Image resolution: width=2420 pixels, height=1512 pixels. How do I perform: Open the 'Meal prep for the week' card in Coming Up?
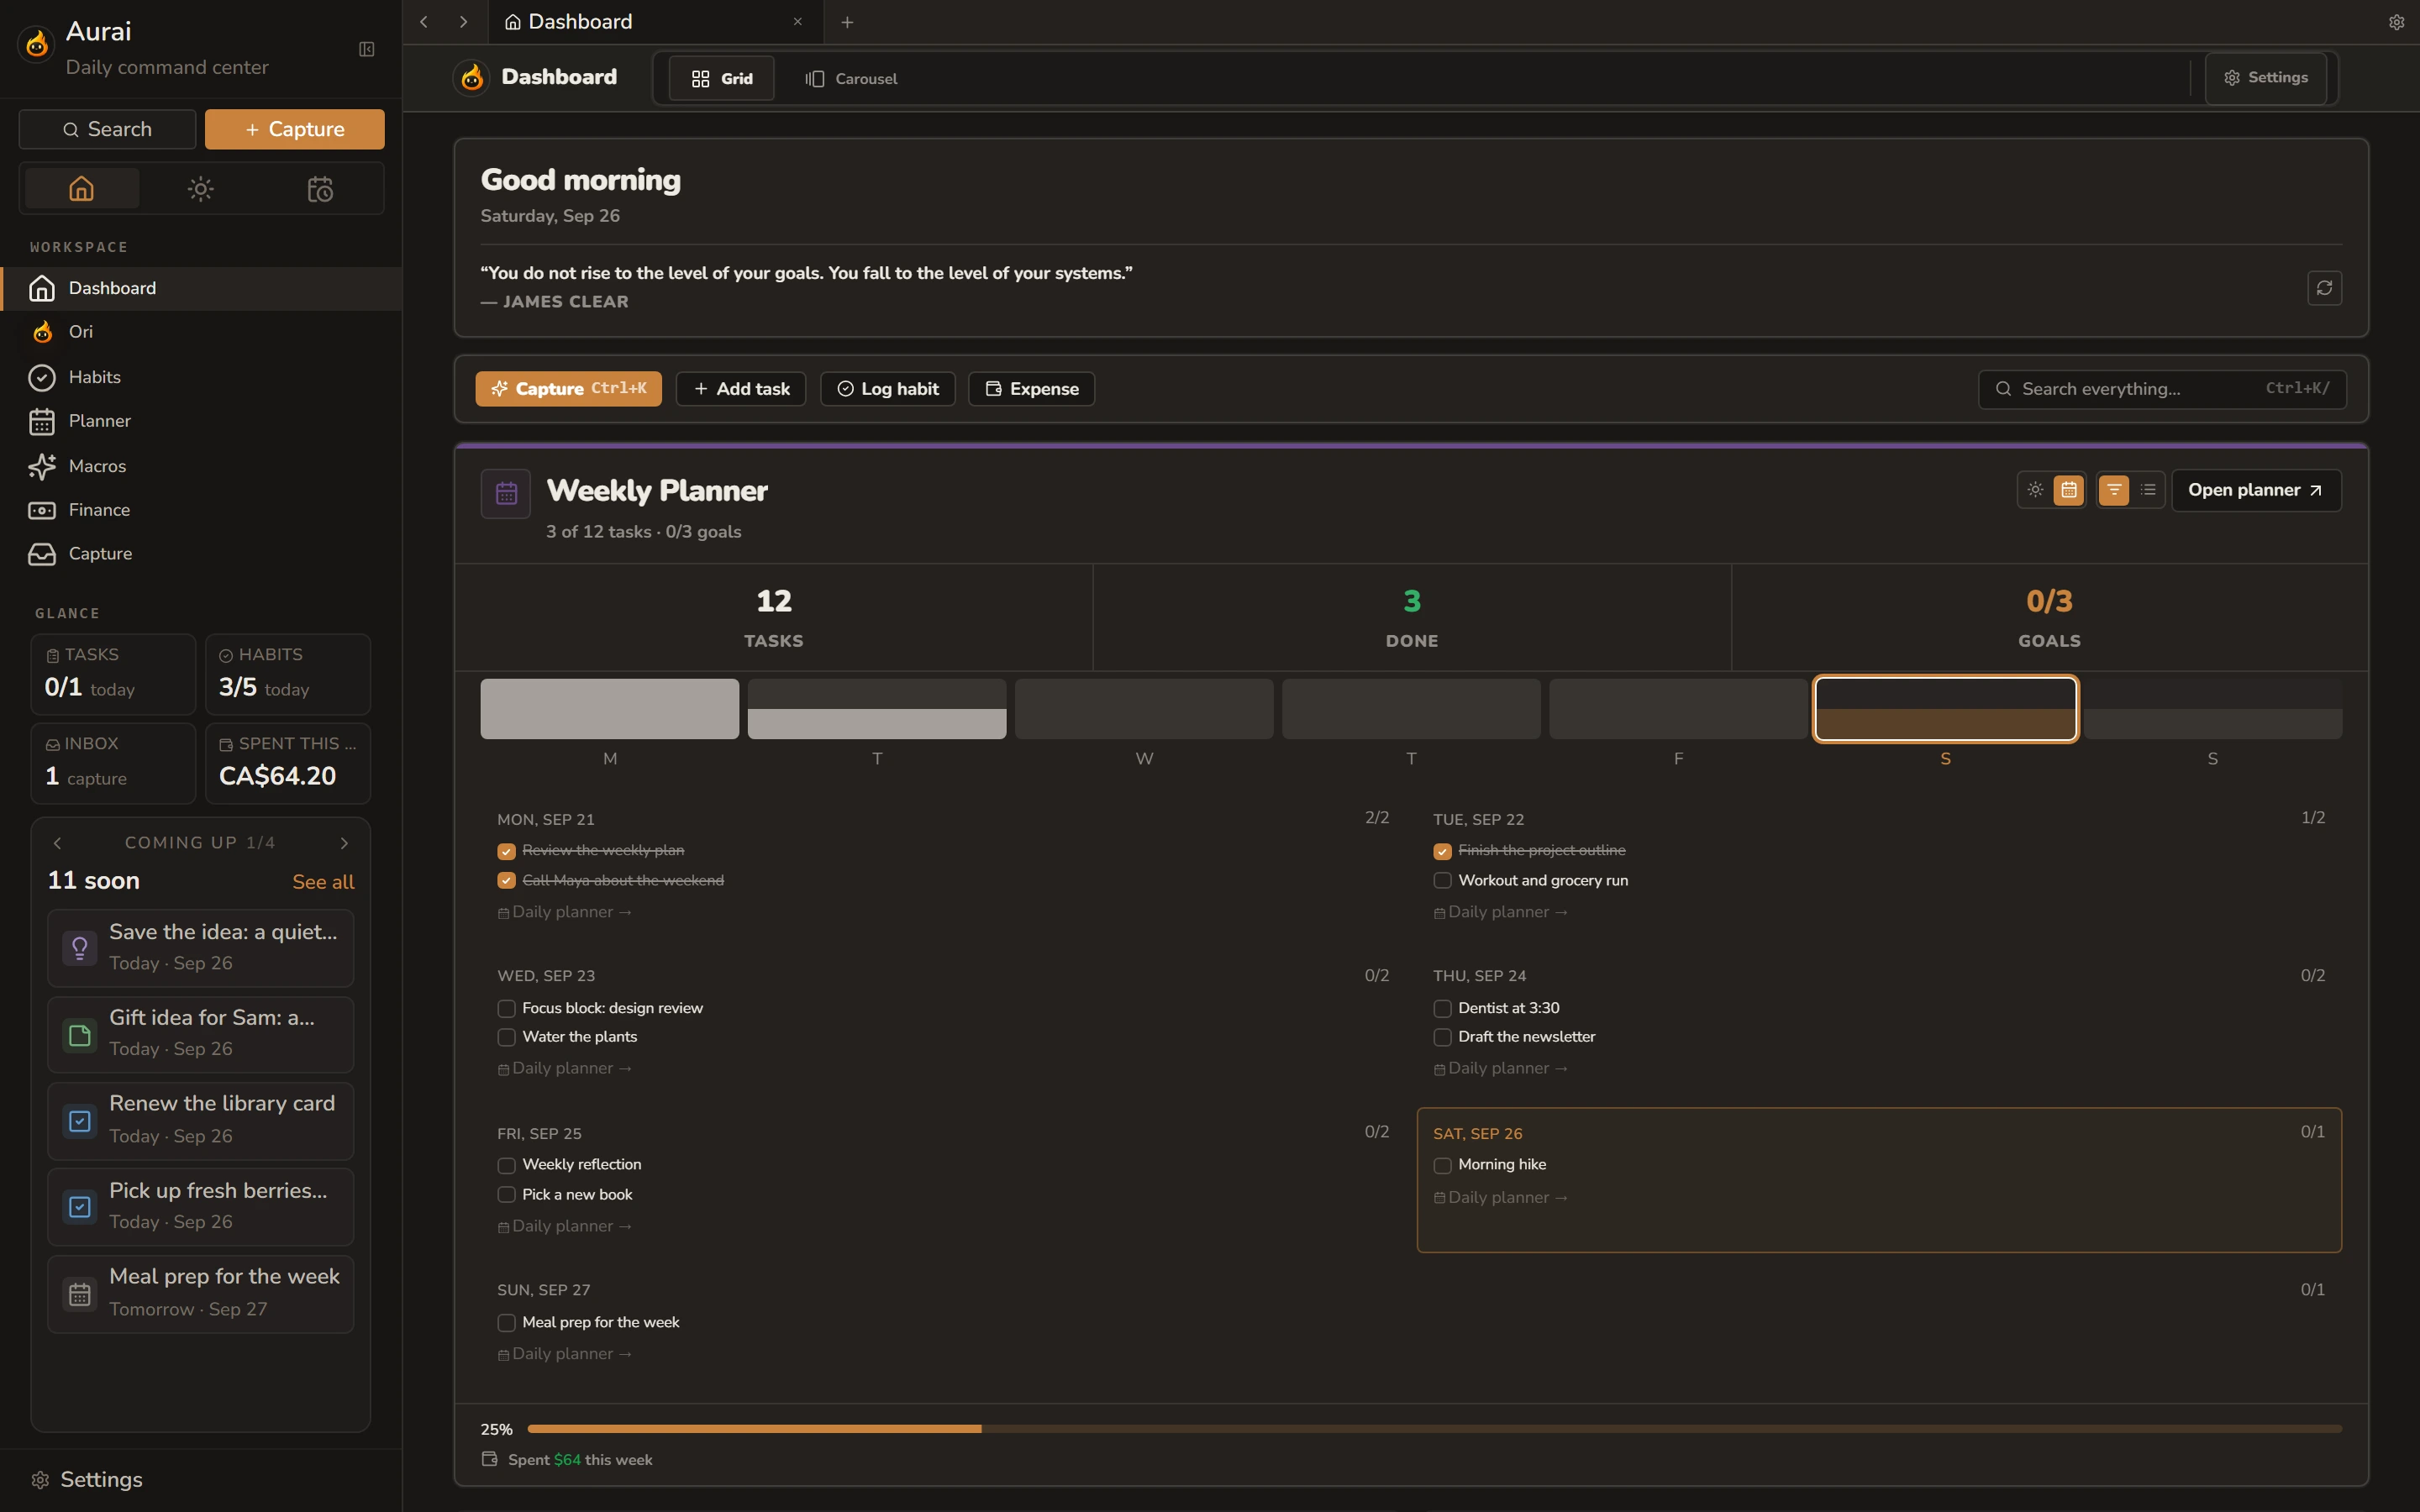pyautogui.click(x=201, y=1293)
